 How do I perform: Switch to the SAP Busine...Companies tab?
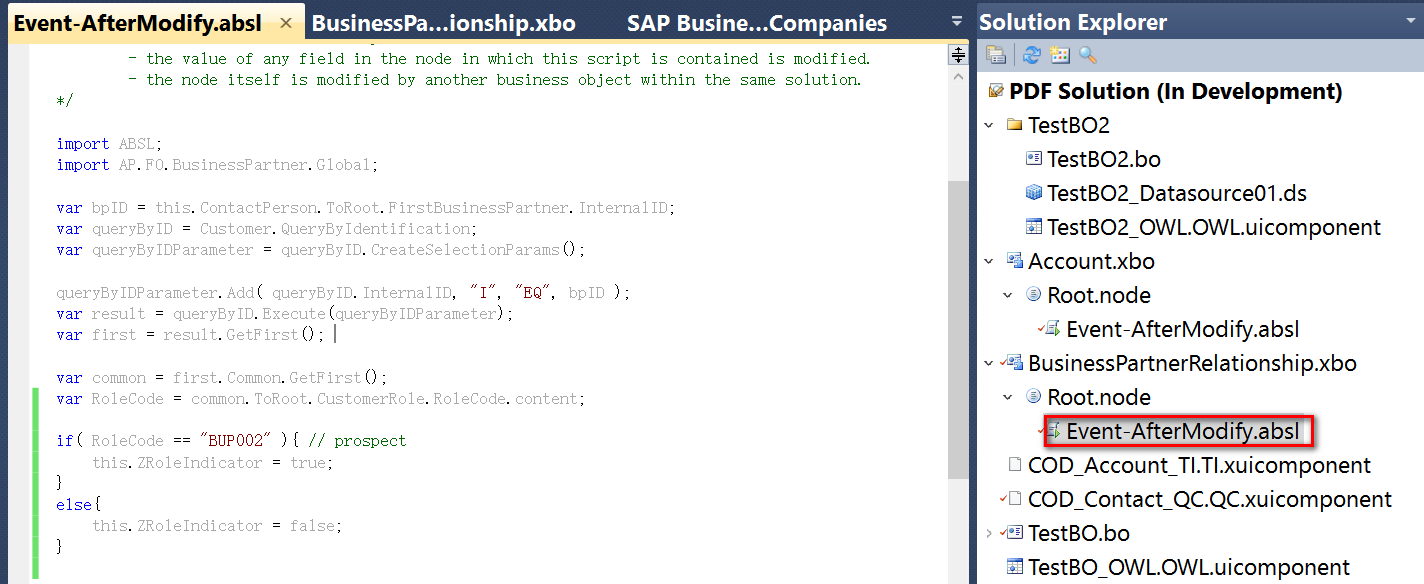tap(757, 23)
